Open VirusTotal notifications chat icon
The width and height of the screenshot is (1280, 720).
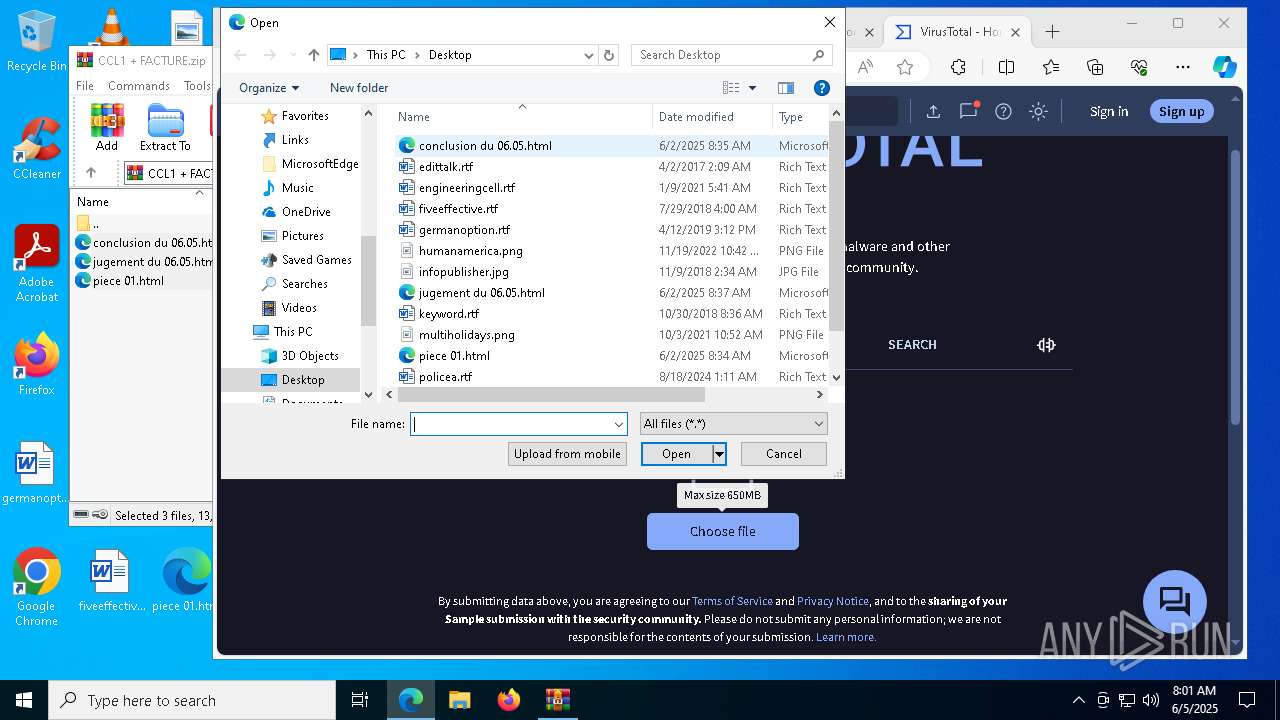tap(968, 111)
